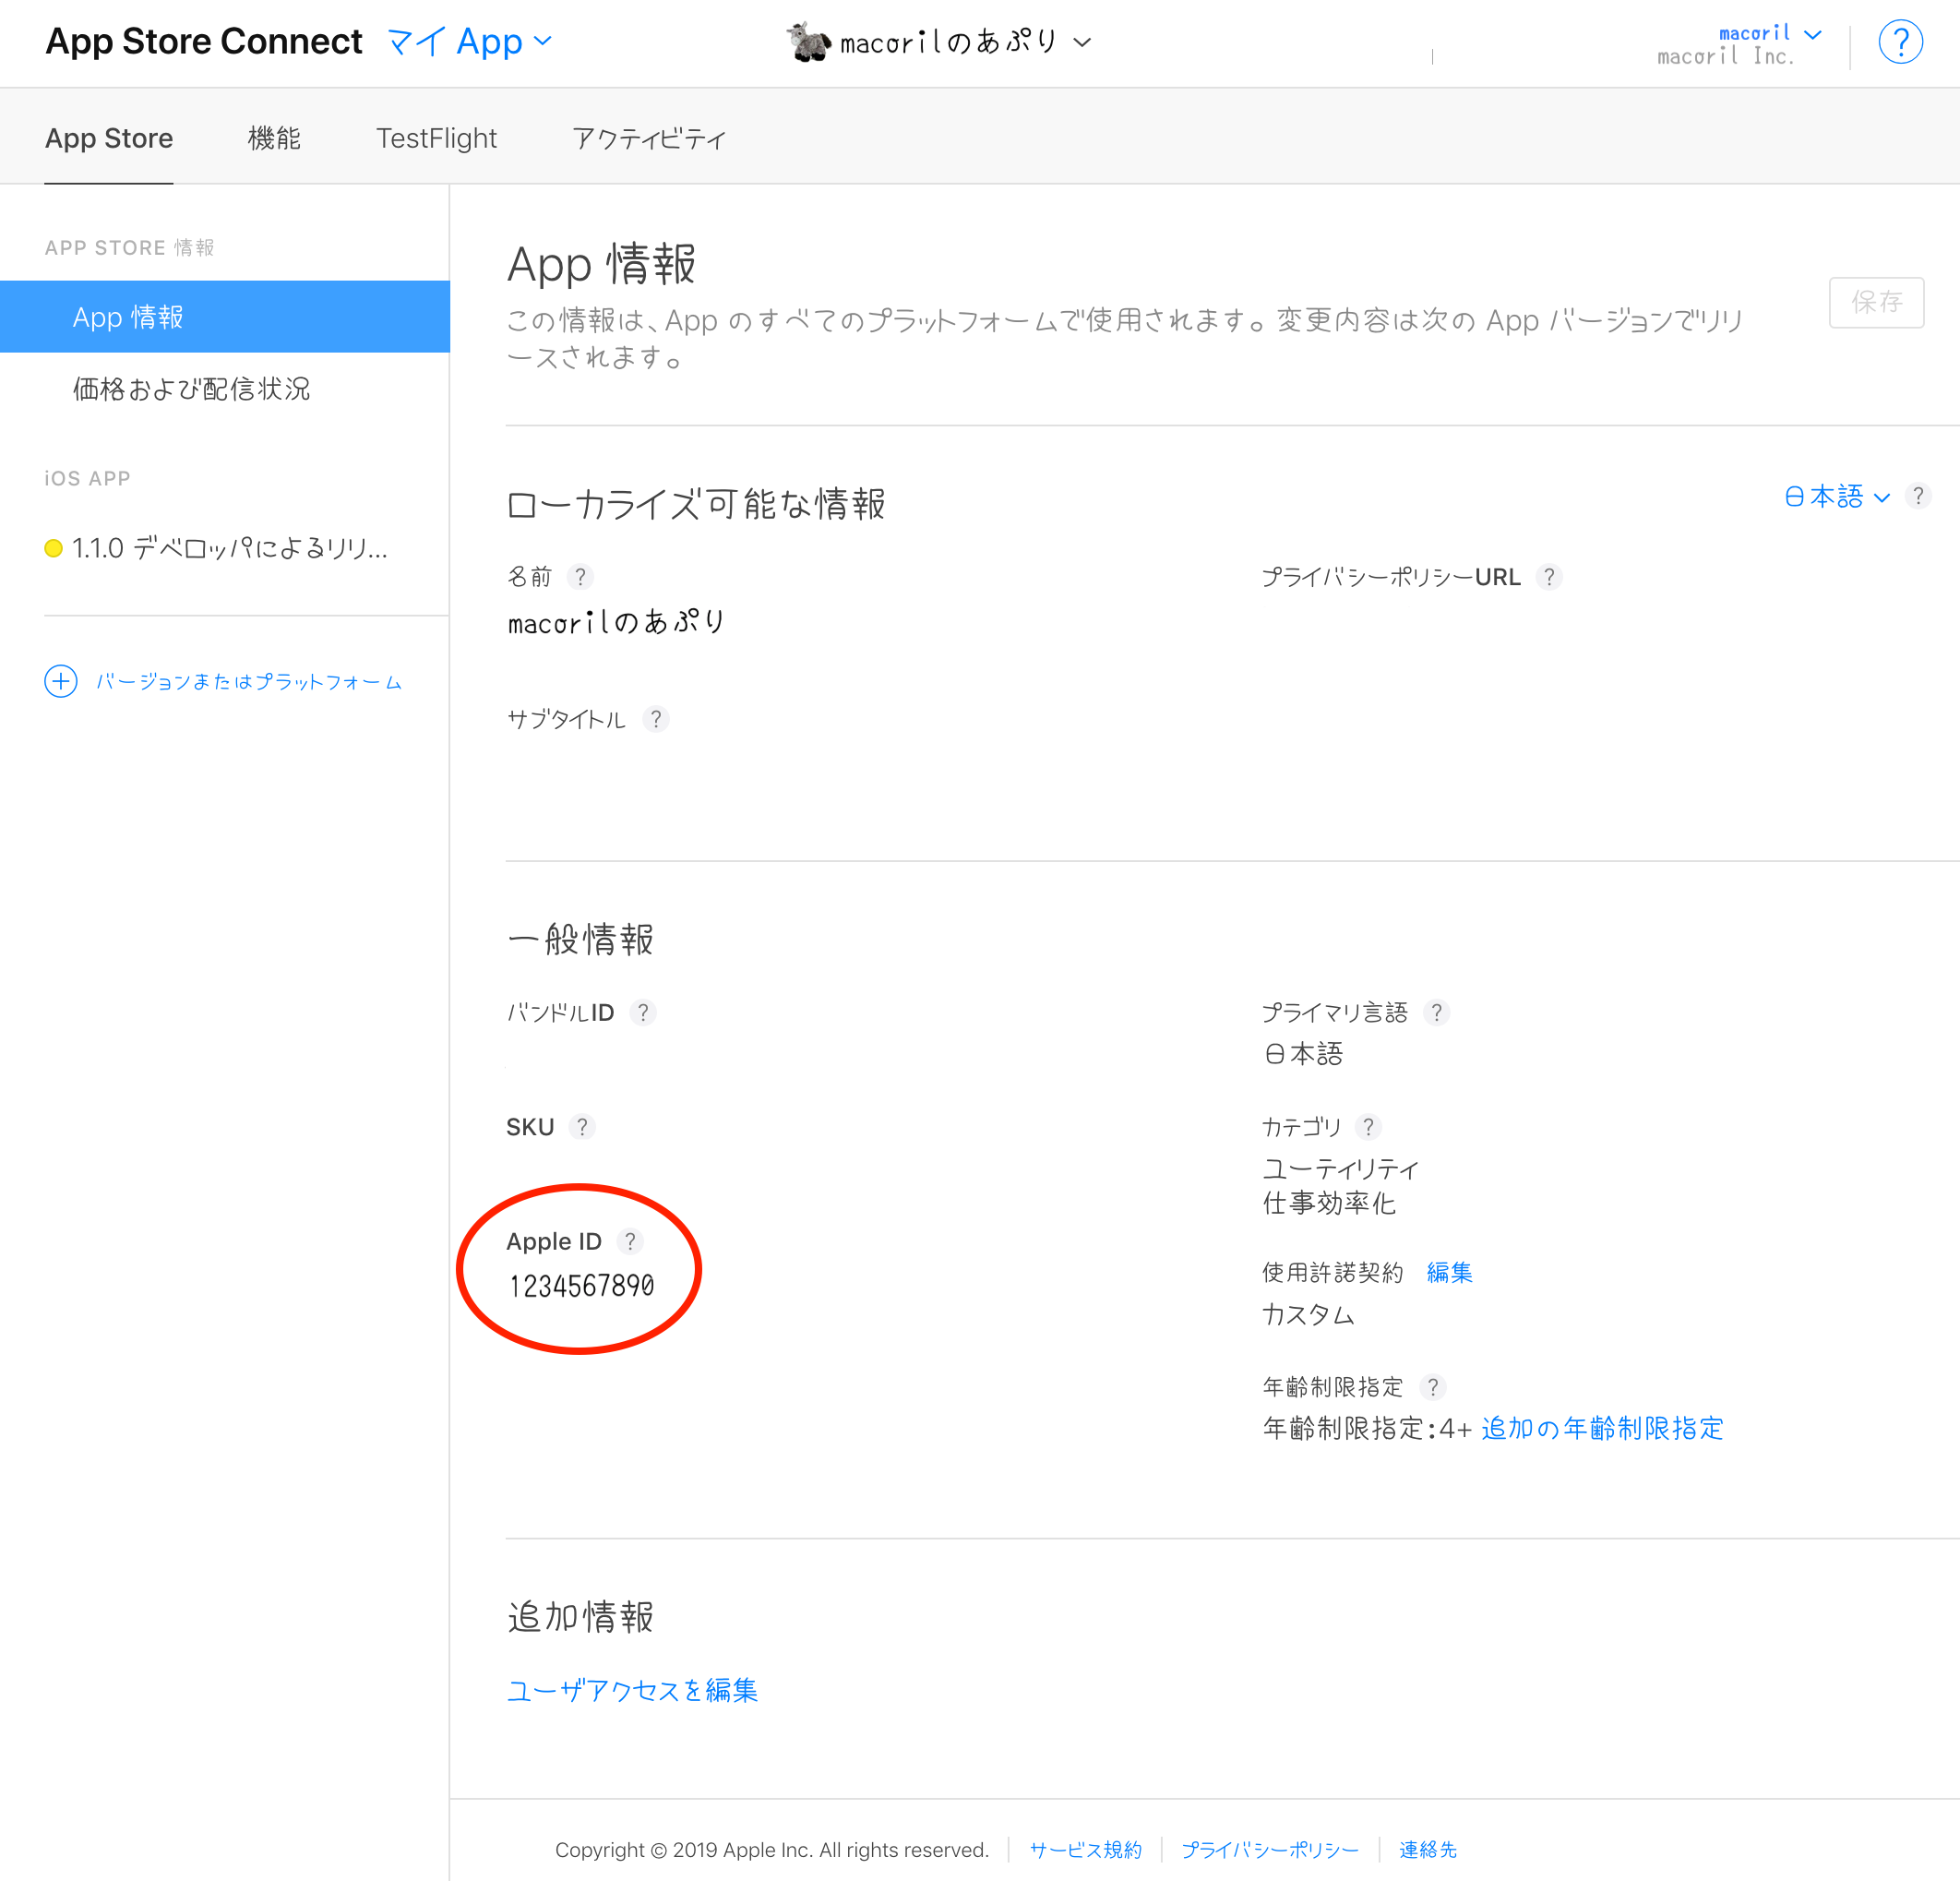Viewport: 1960px width, 1881px height.
Task: Open the 年齢制限指定 help tooltip
Action: 1433,1387
